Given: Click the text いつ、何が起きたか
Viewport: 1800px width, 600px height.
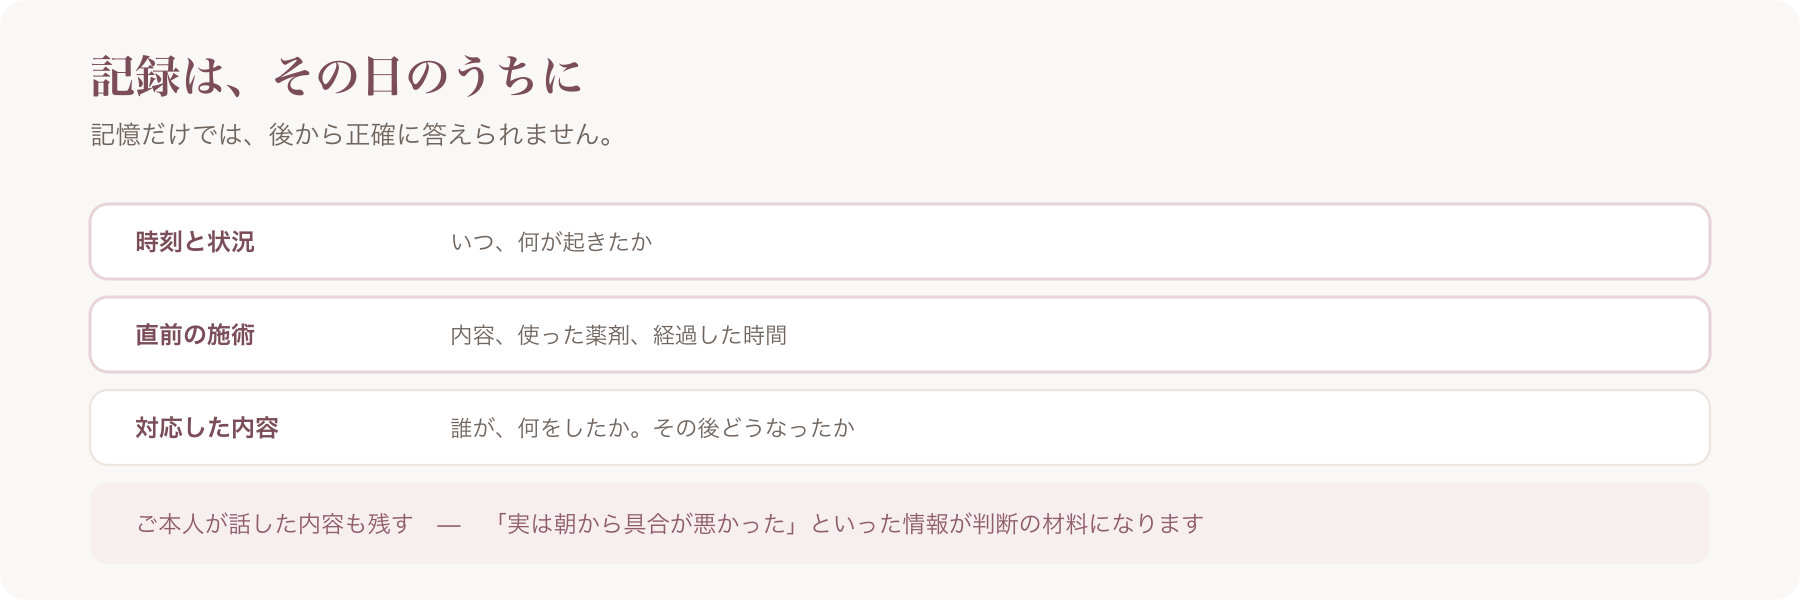Looking at the screenshot, I should (x=551, y=242).
